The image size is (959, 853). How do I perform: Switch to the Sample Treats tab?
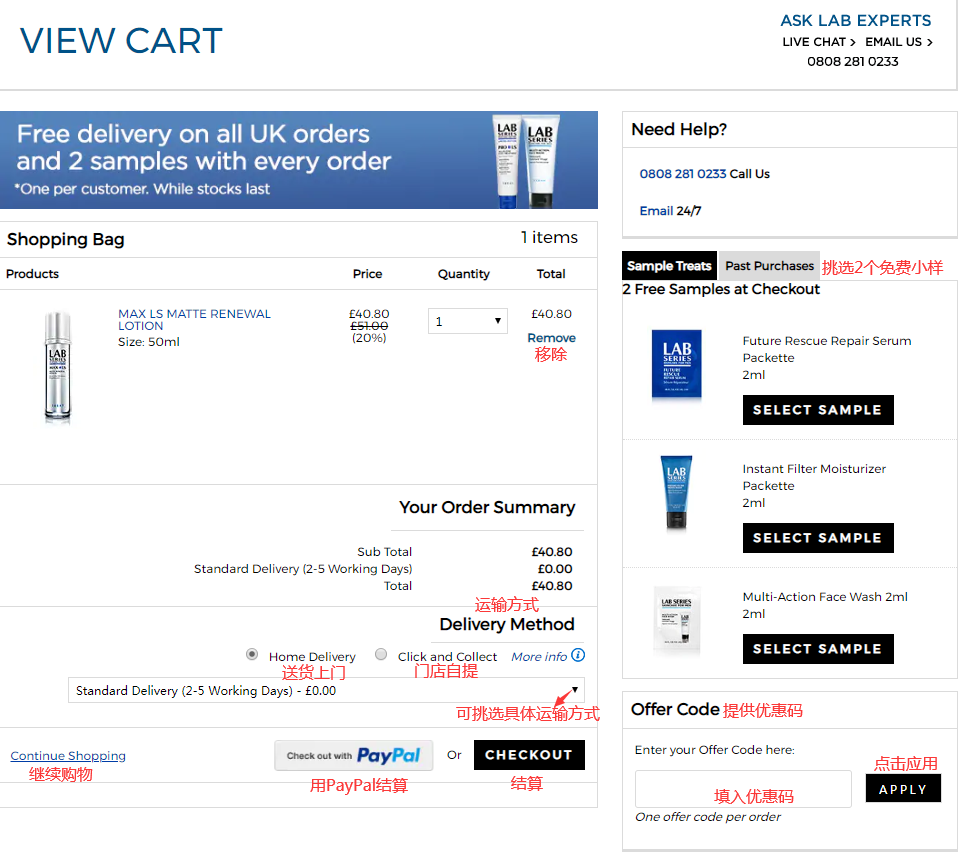point(669,266)
